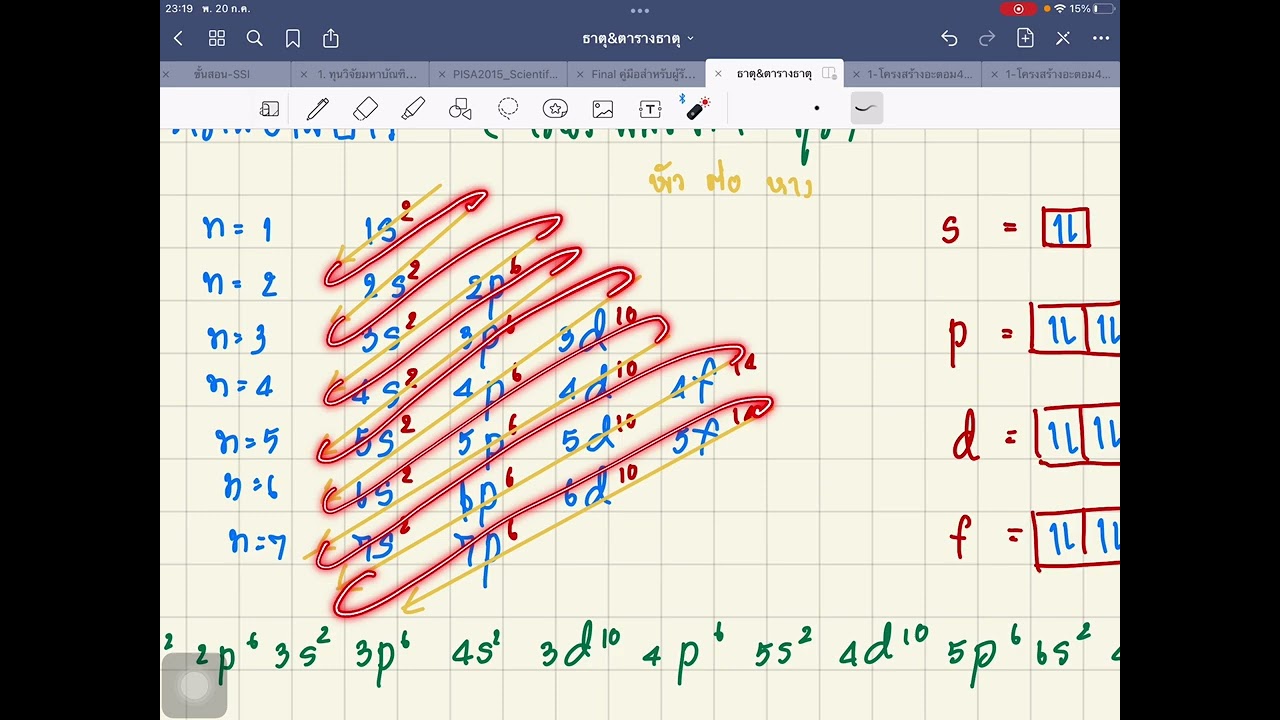Go back using the back chevron
Screen dimensions: 1280x720
(178, 38)
